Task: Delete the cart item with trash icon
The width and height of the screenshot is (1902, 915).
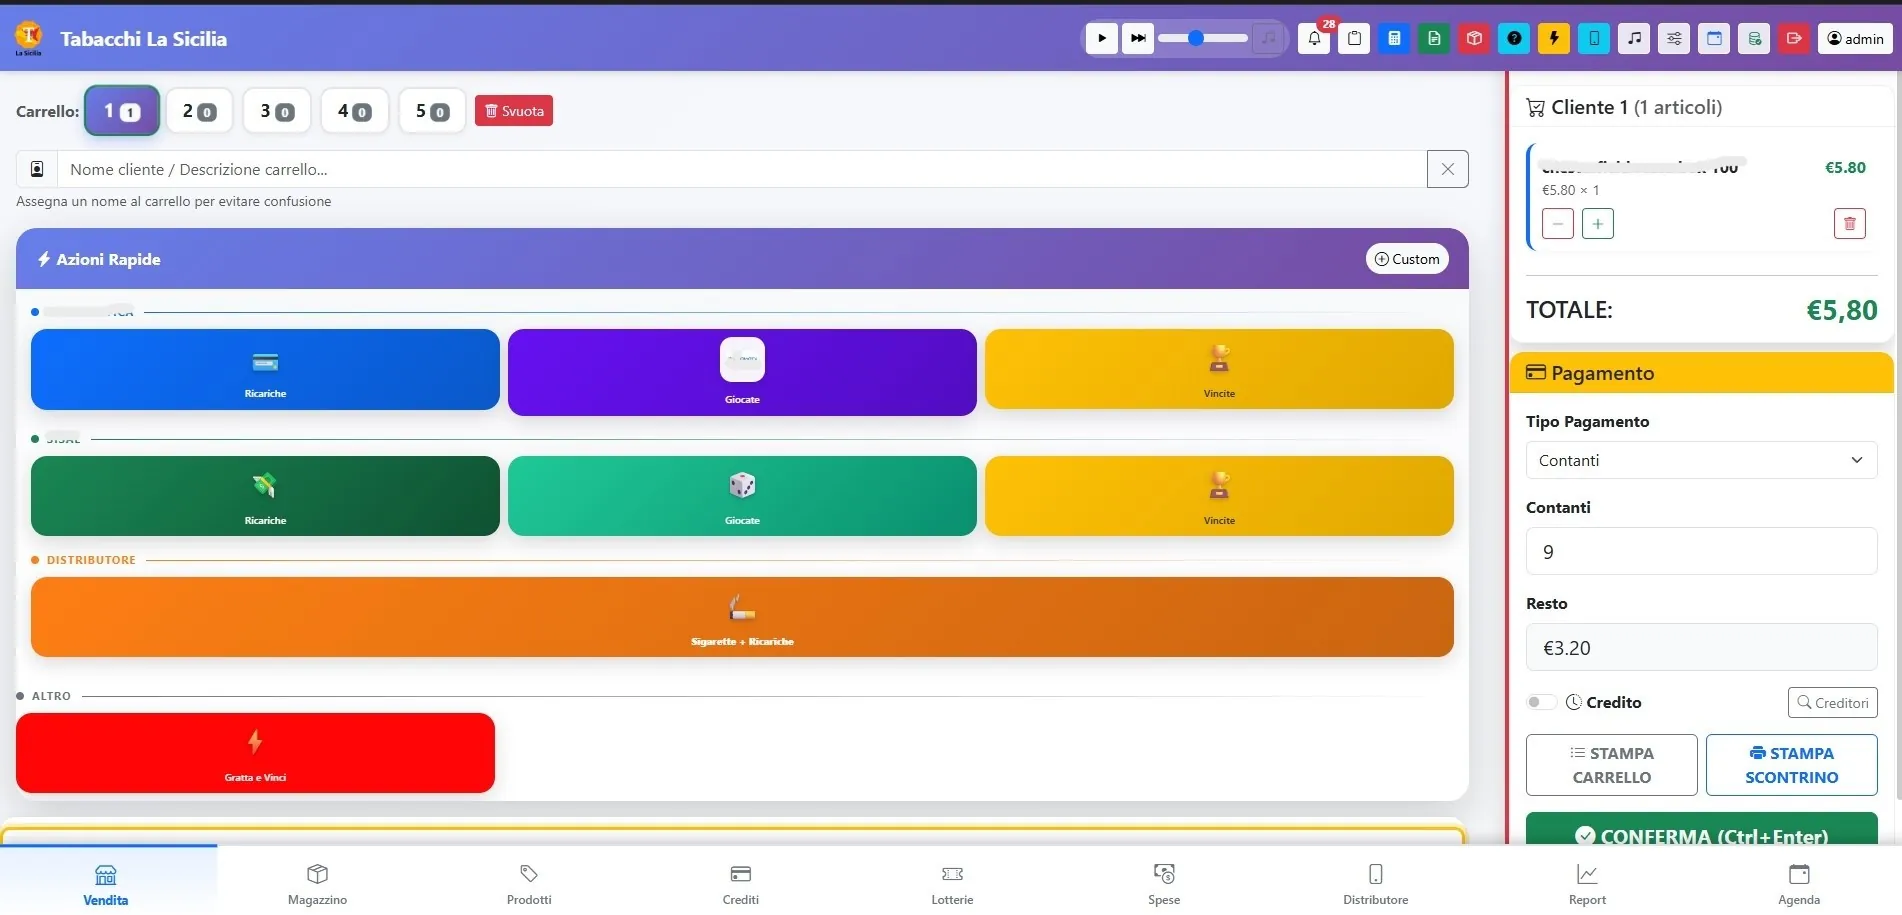Action: 1850,224
